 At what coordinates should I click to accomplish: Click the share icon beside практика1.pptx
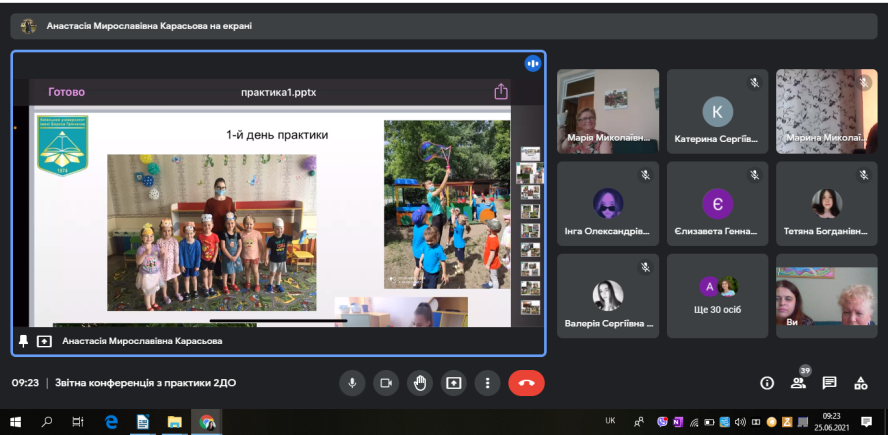(501, 92)
